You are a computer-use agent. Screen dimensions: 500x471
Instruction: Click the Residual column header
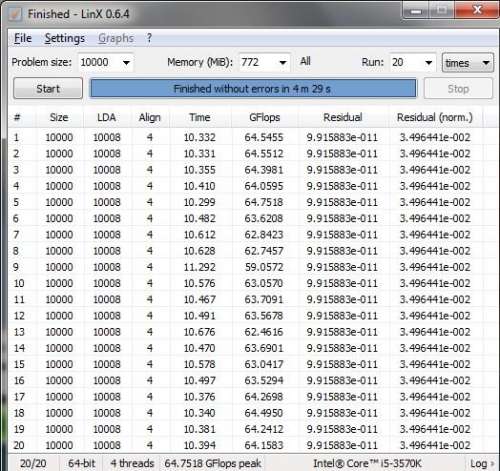coord(343,117)
